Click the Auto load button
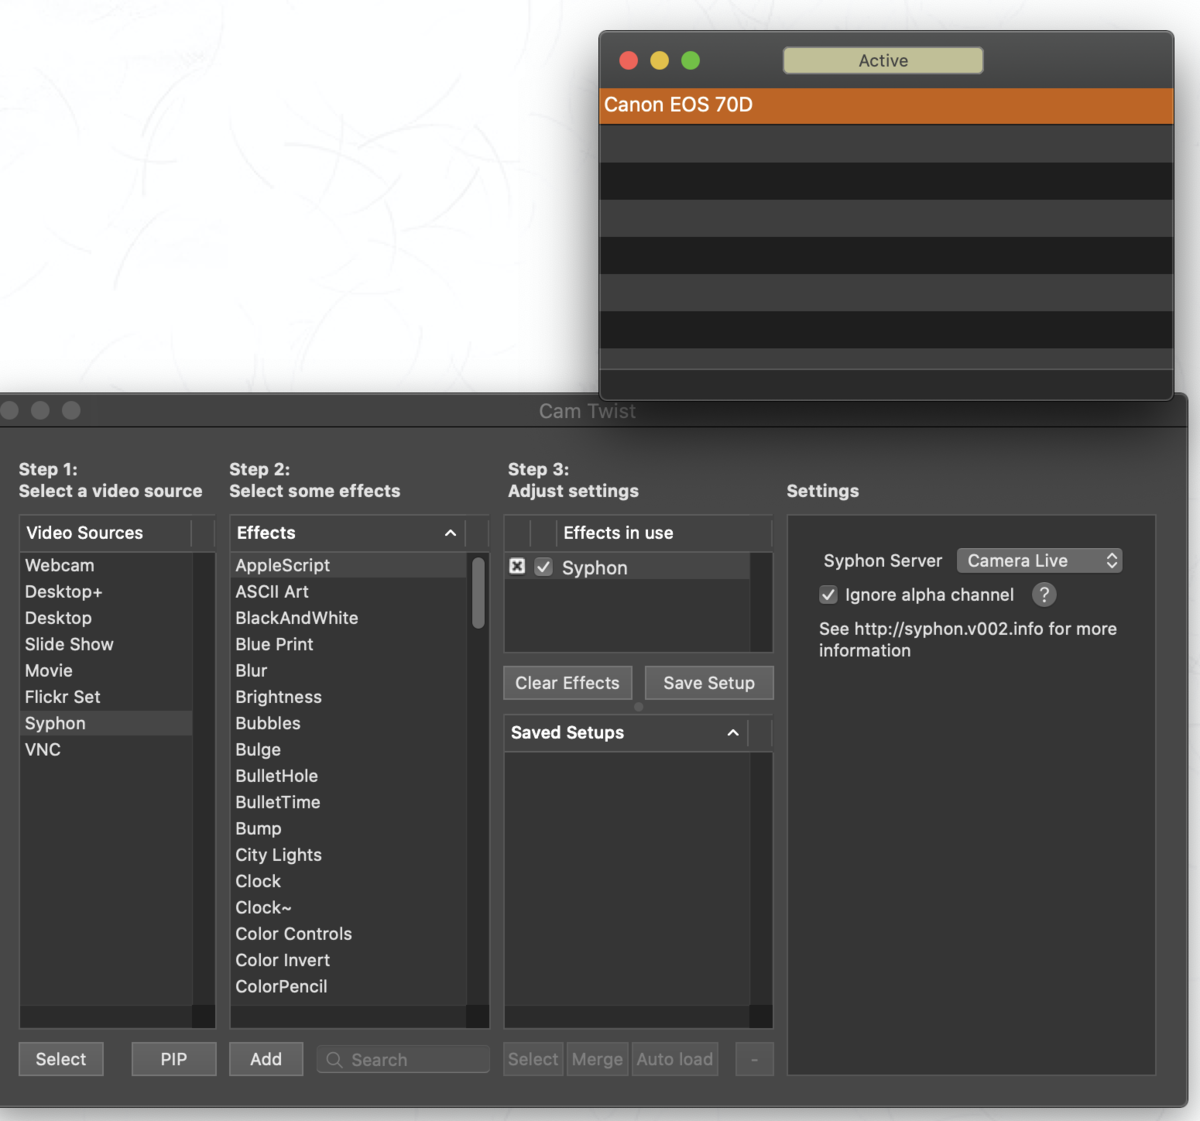This screenshot has height=1121, width=1200. [675, 1059]
